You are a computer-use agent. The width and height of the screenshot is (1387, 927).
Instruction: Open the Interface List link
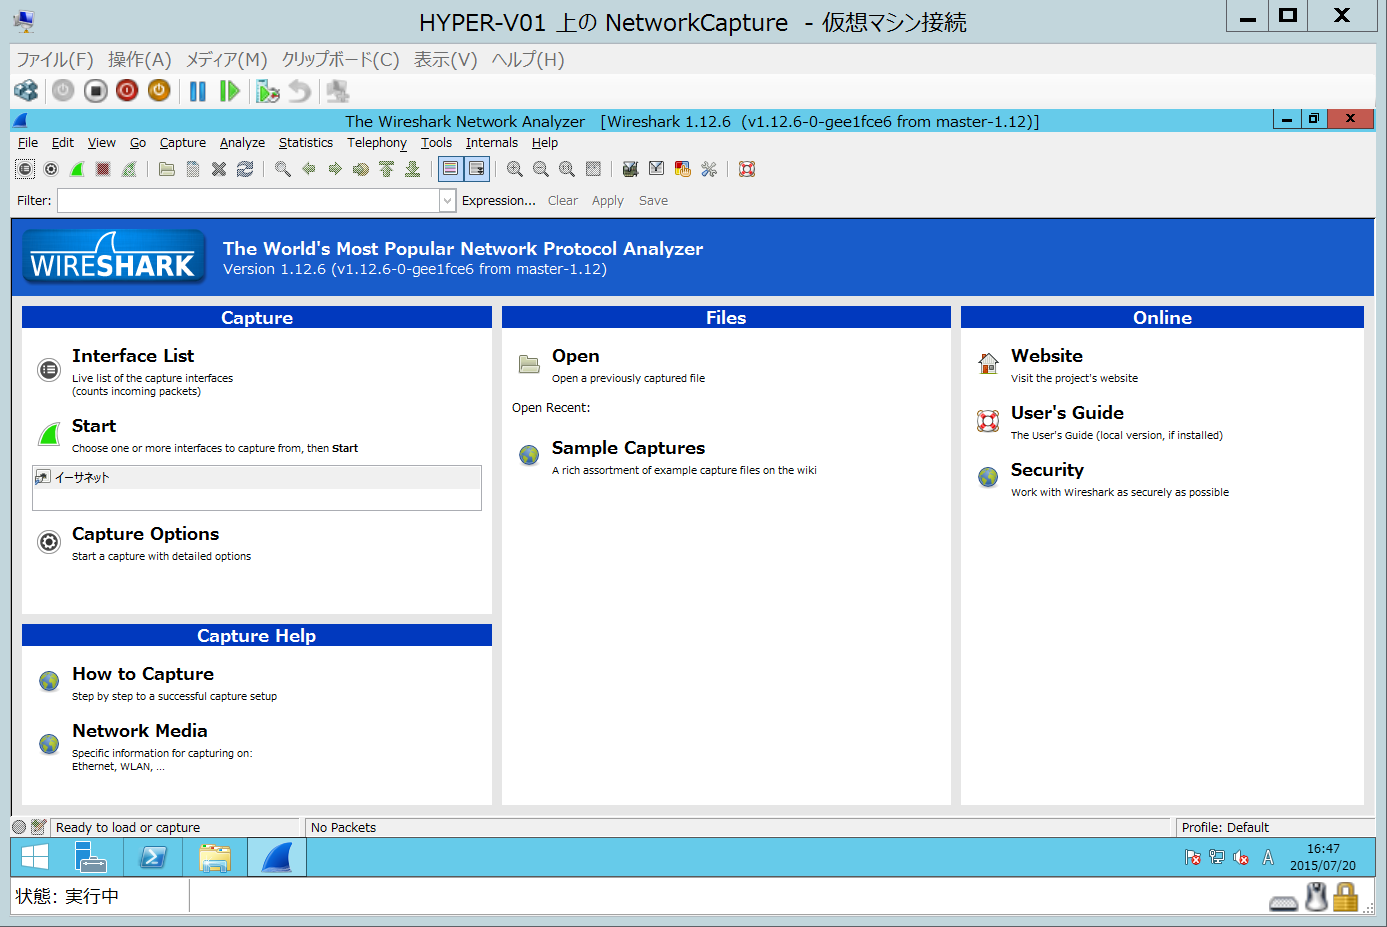pos(133,356)
